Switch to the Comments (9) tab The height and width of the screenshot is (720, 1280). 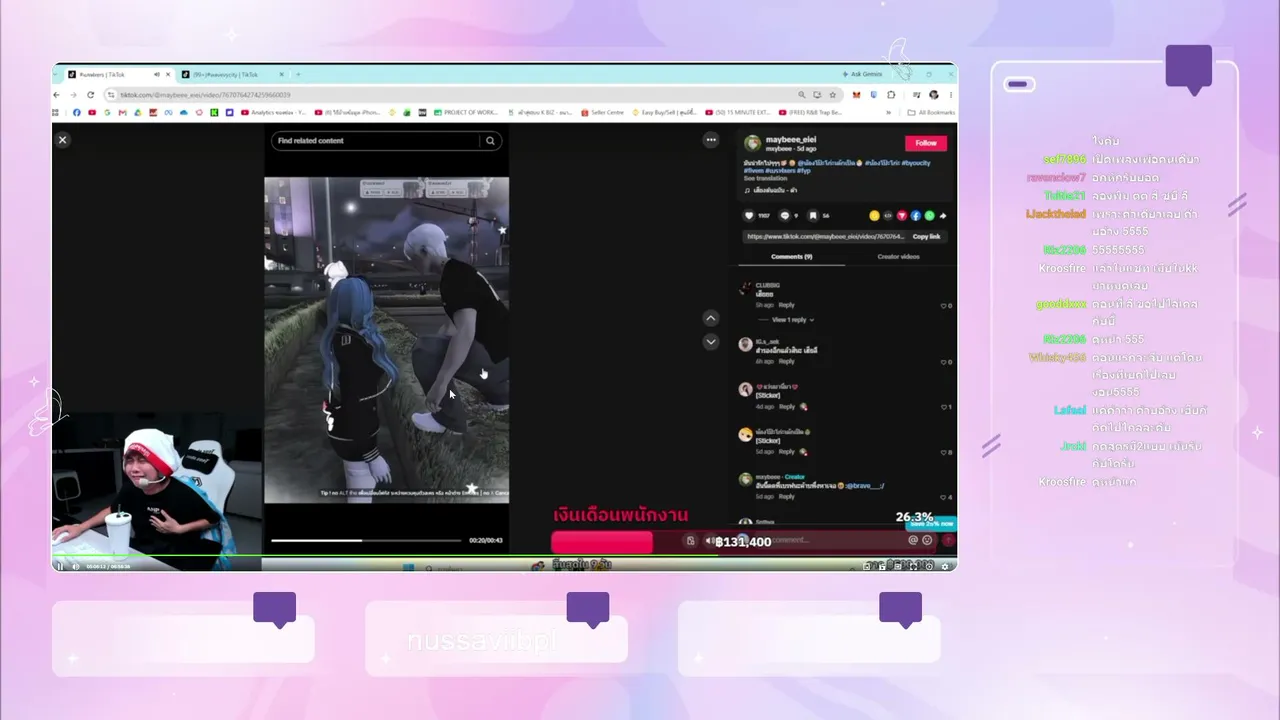792,257
